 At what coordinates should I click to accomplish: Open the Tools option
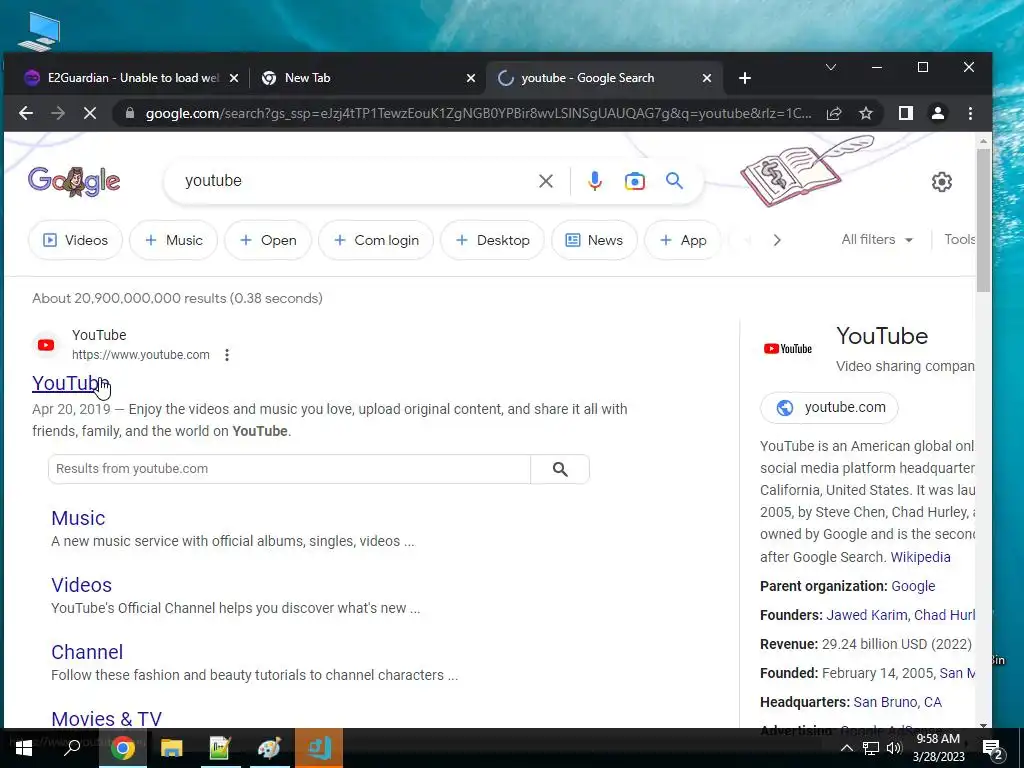tap(959, 240)
